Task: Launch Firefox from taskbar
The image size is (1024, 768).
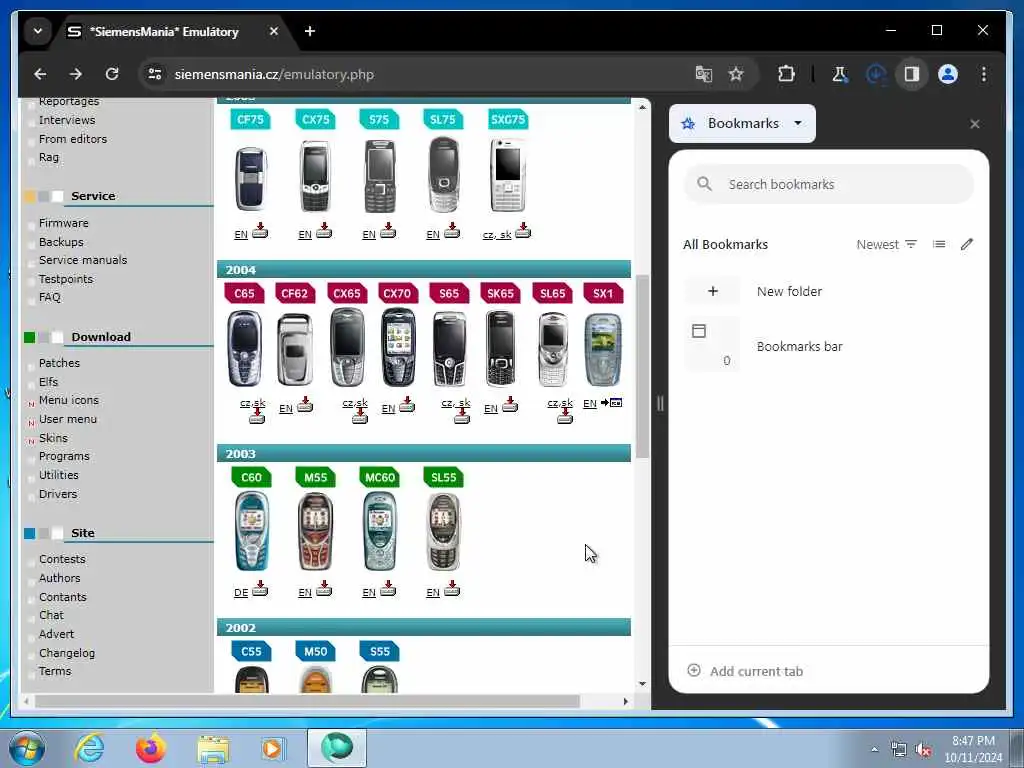Action: click(x=151, y=748)
